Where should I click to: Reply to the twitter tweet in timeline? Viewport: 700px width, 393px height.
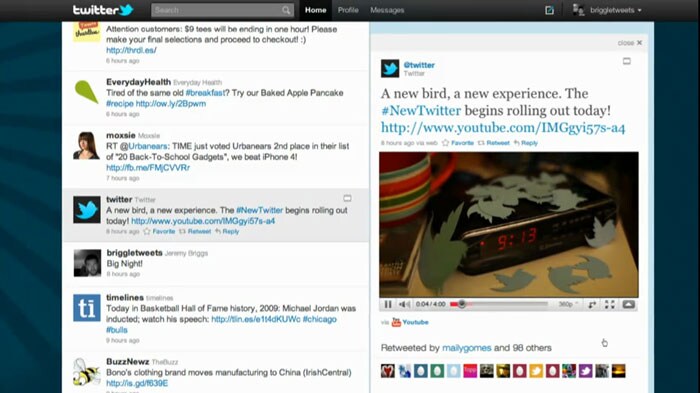point(227,231)
